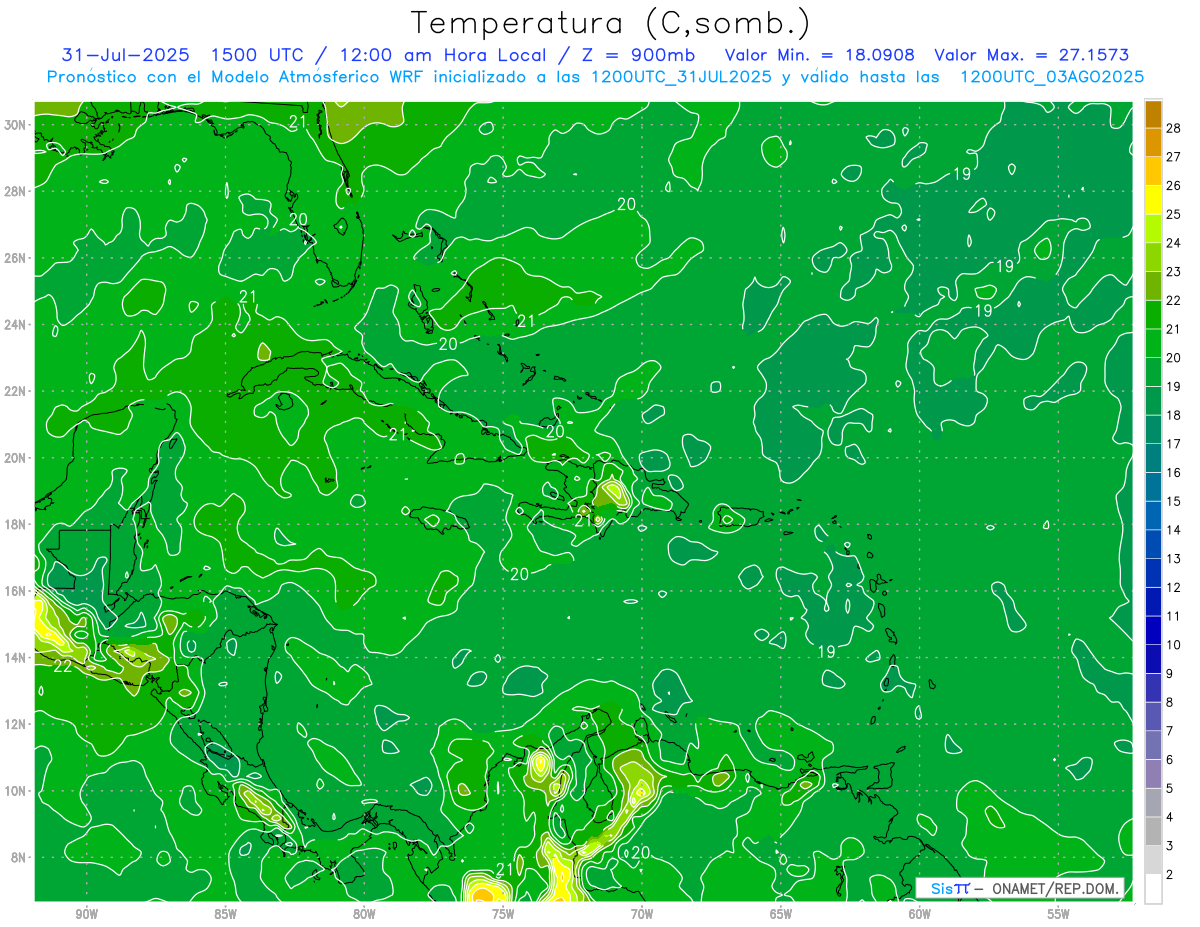
Task: Click the map contour label "22"
Action: pos(62,666)
